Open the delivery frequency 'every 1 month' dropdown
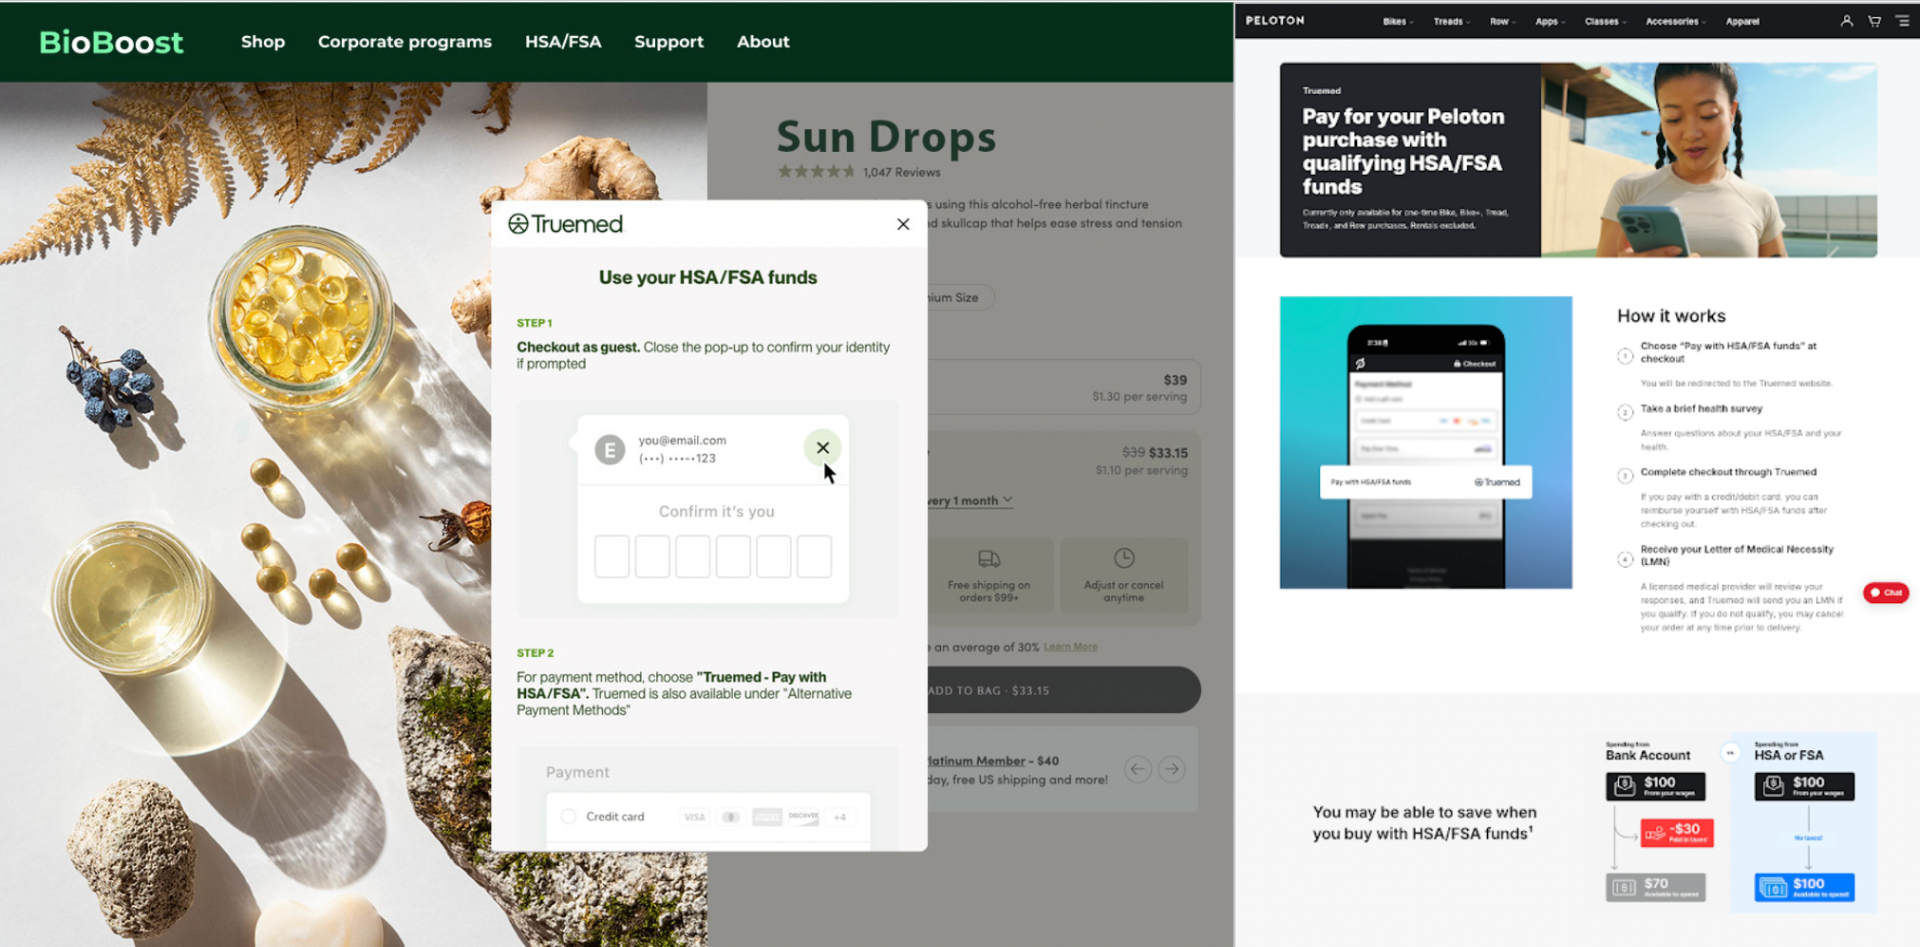 coord(970,500)
